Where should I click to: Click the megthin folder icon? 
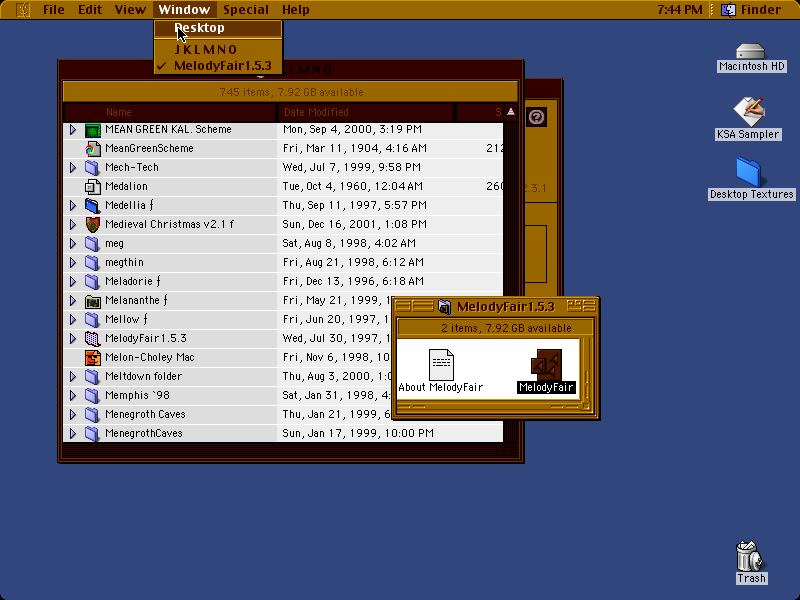tap(92, 263)
